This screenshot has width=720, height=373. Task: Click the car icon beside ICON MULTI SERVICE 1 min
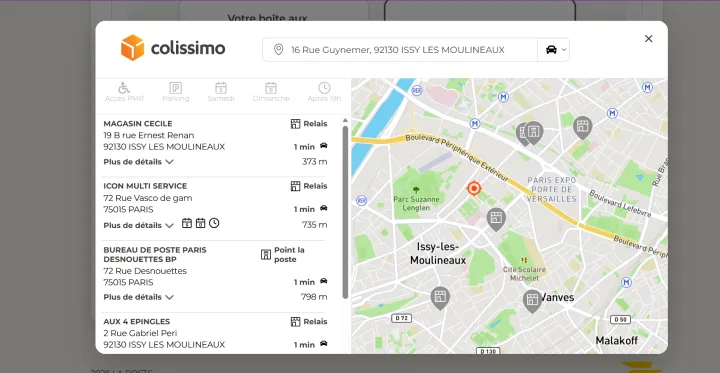[x=324, y=208]
